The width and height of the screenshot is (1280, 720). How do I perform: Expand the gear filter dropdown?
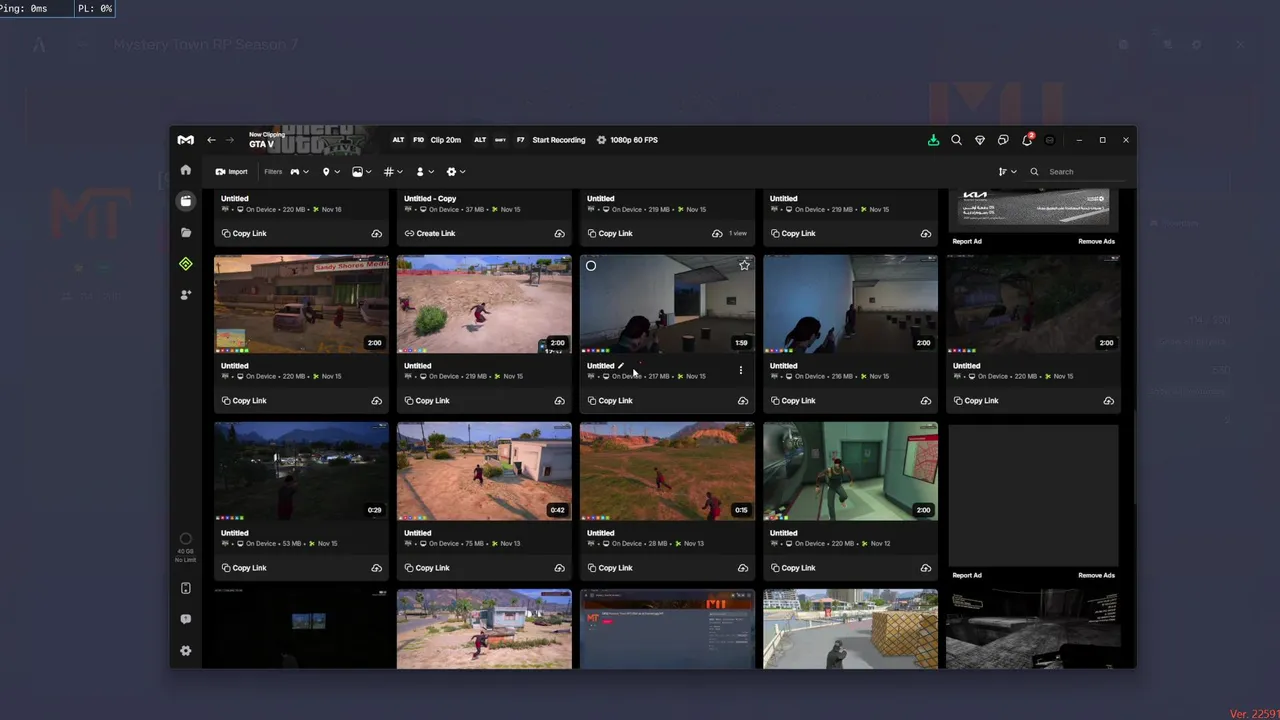[x=455, y=172]
